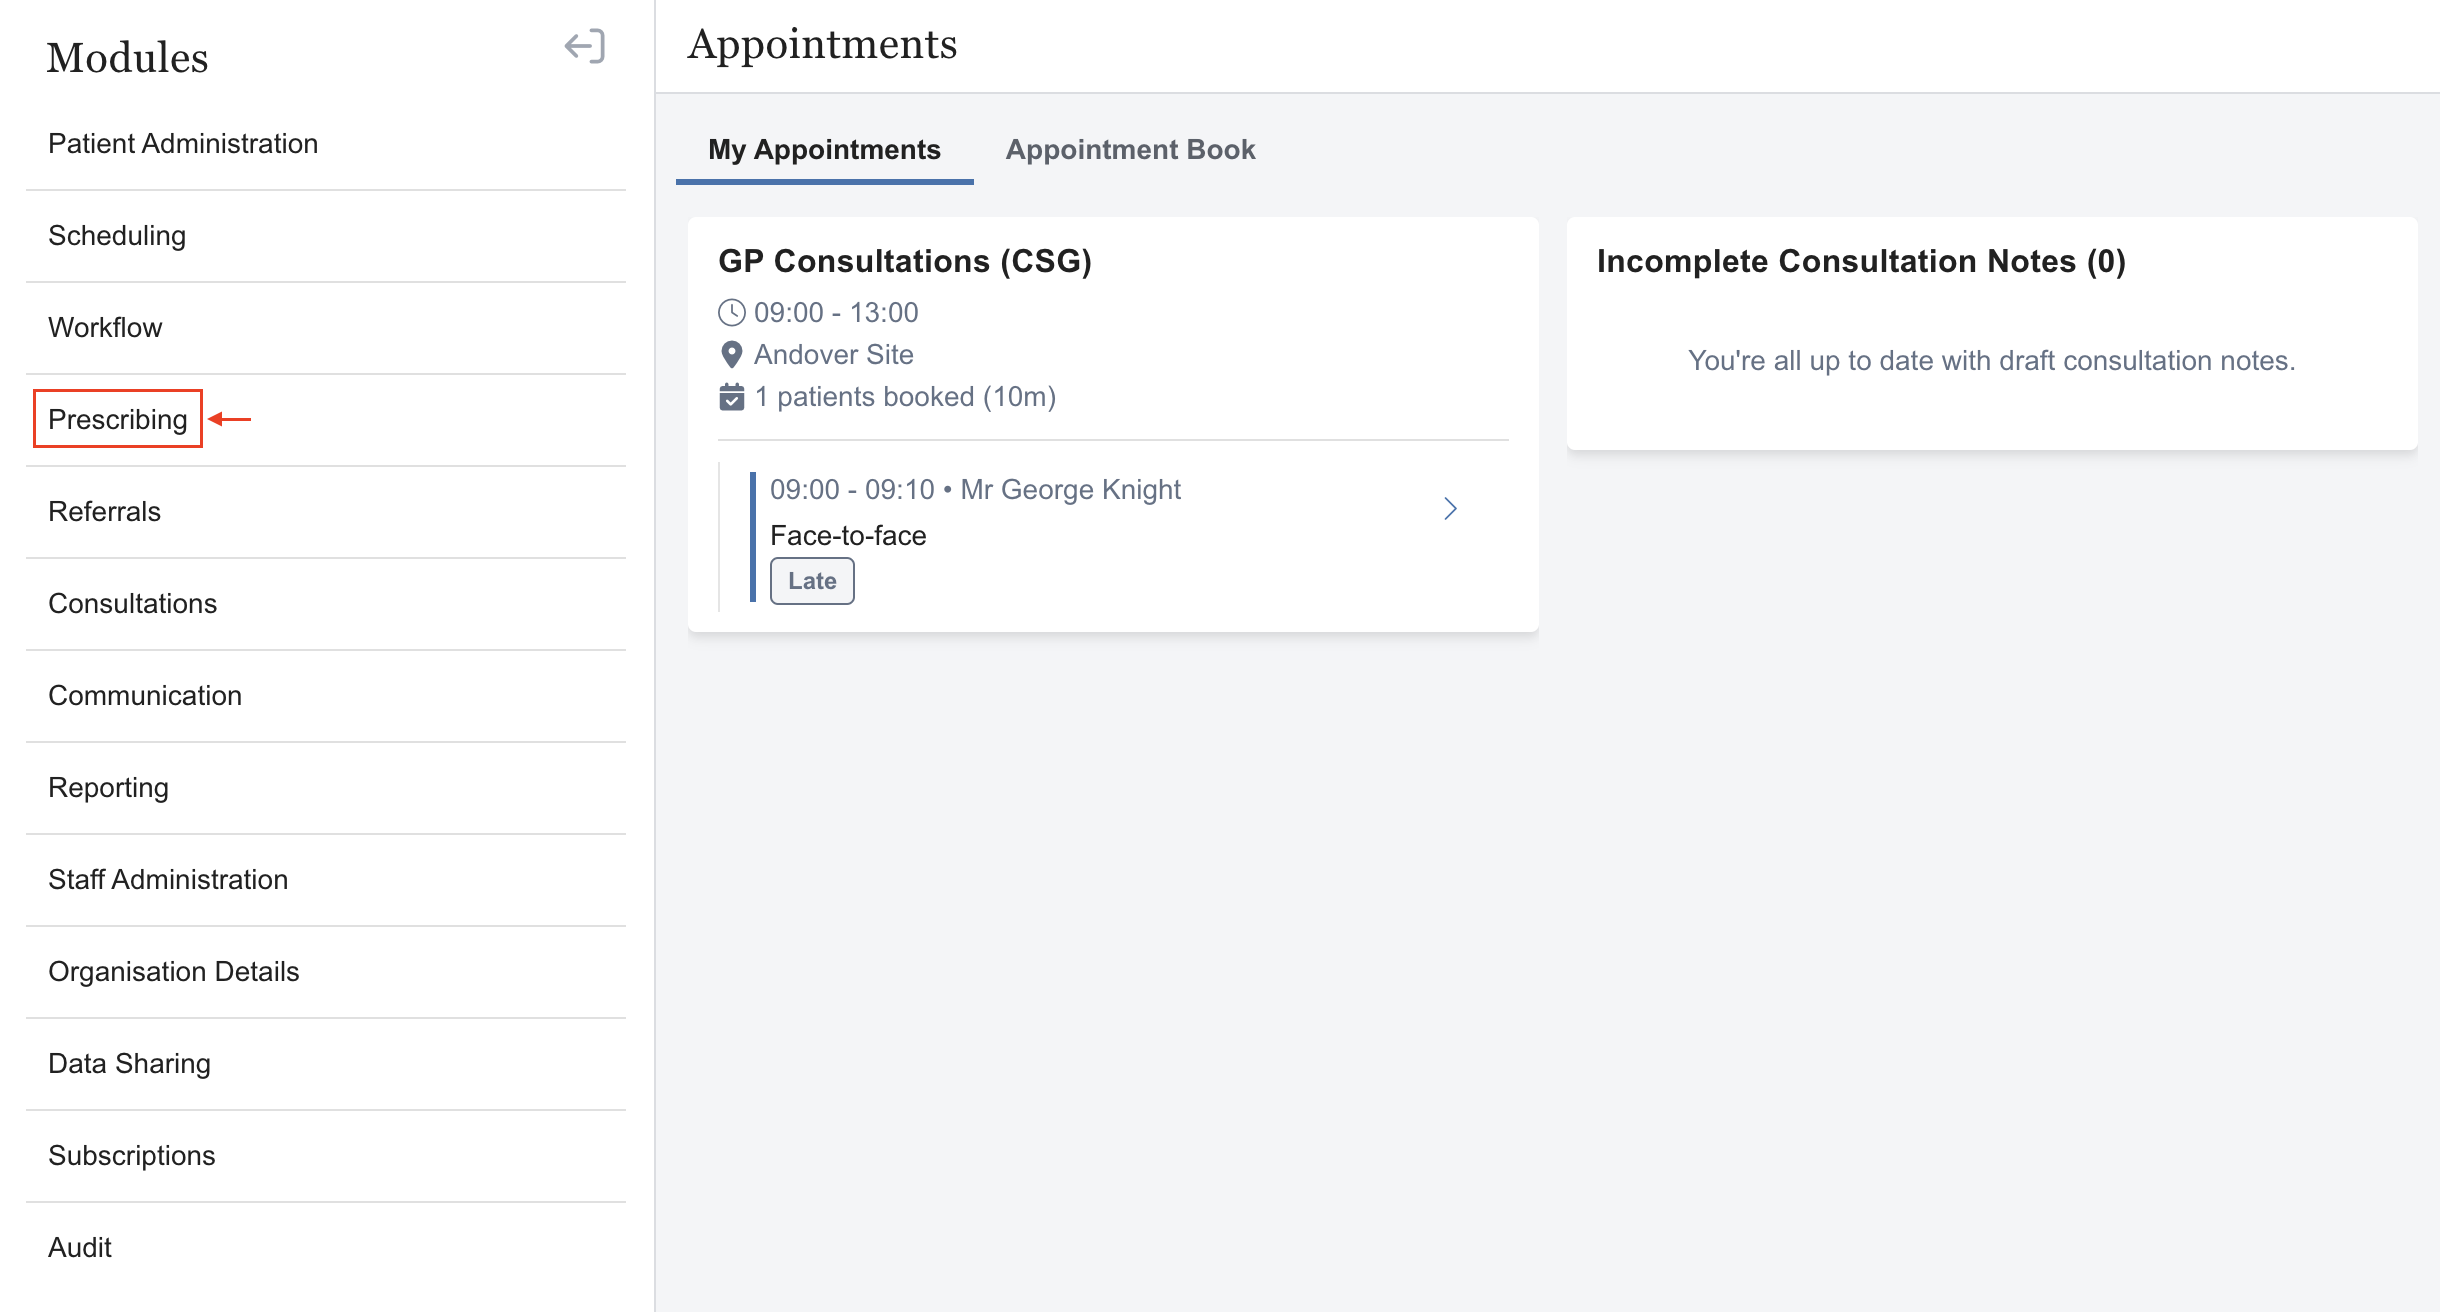Viewport: 2440px width, 1312px height.
Task: Open Patient Administration module
Action: tap(183, 144)
